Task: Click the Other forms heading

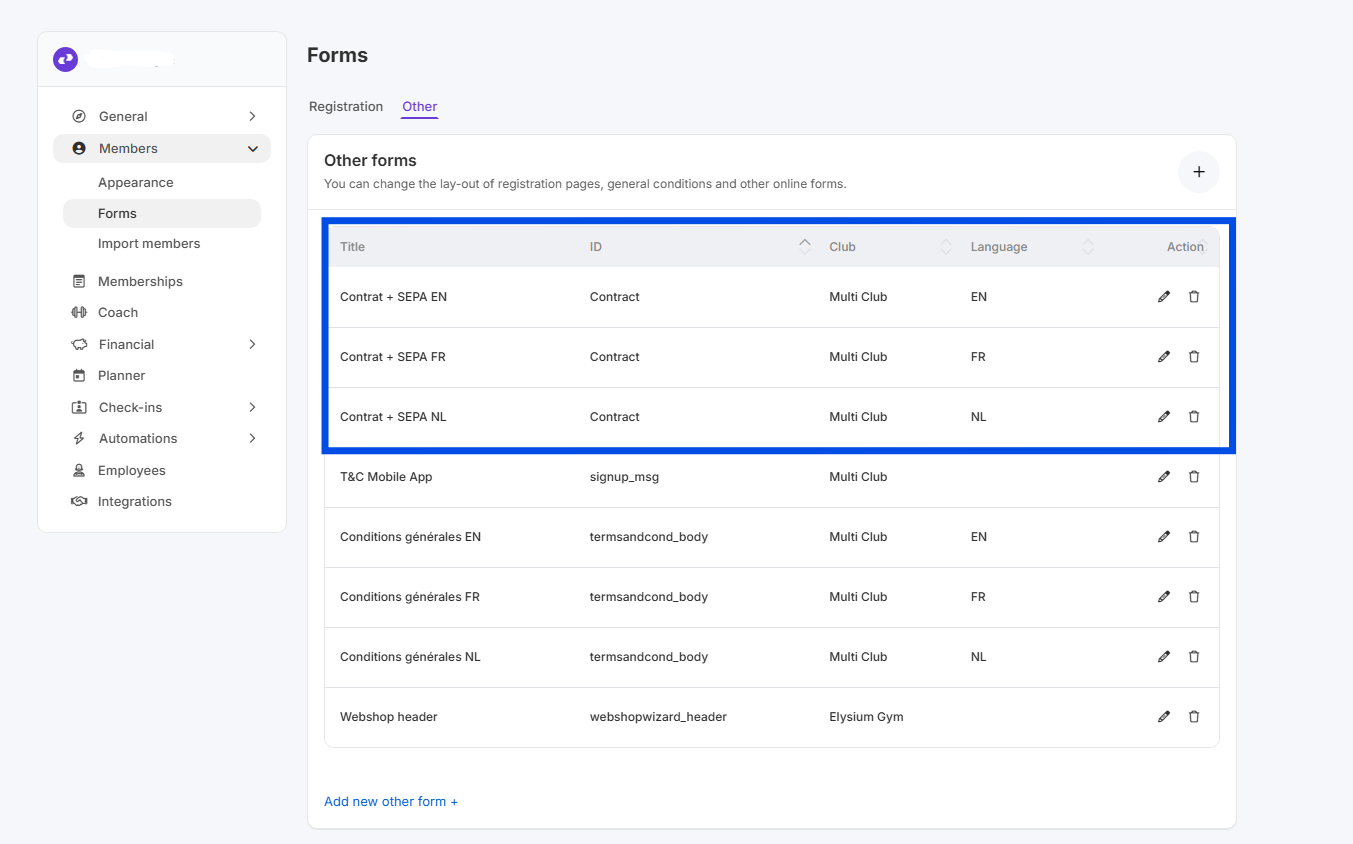Action: pyautogui.click(x=370, y=161)
